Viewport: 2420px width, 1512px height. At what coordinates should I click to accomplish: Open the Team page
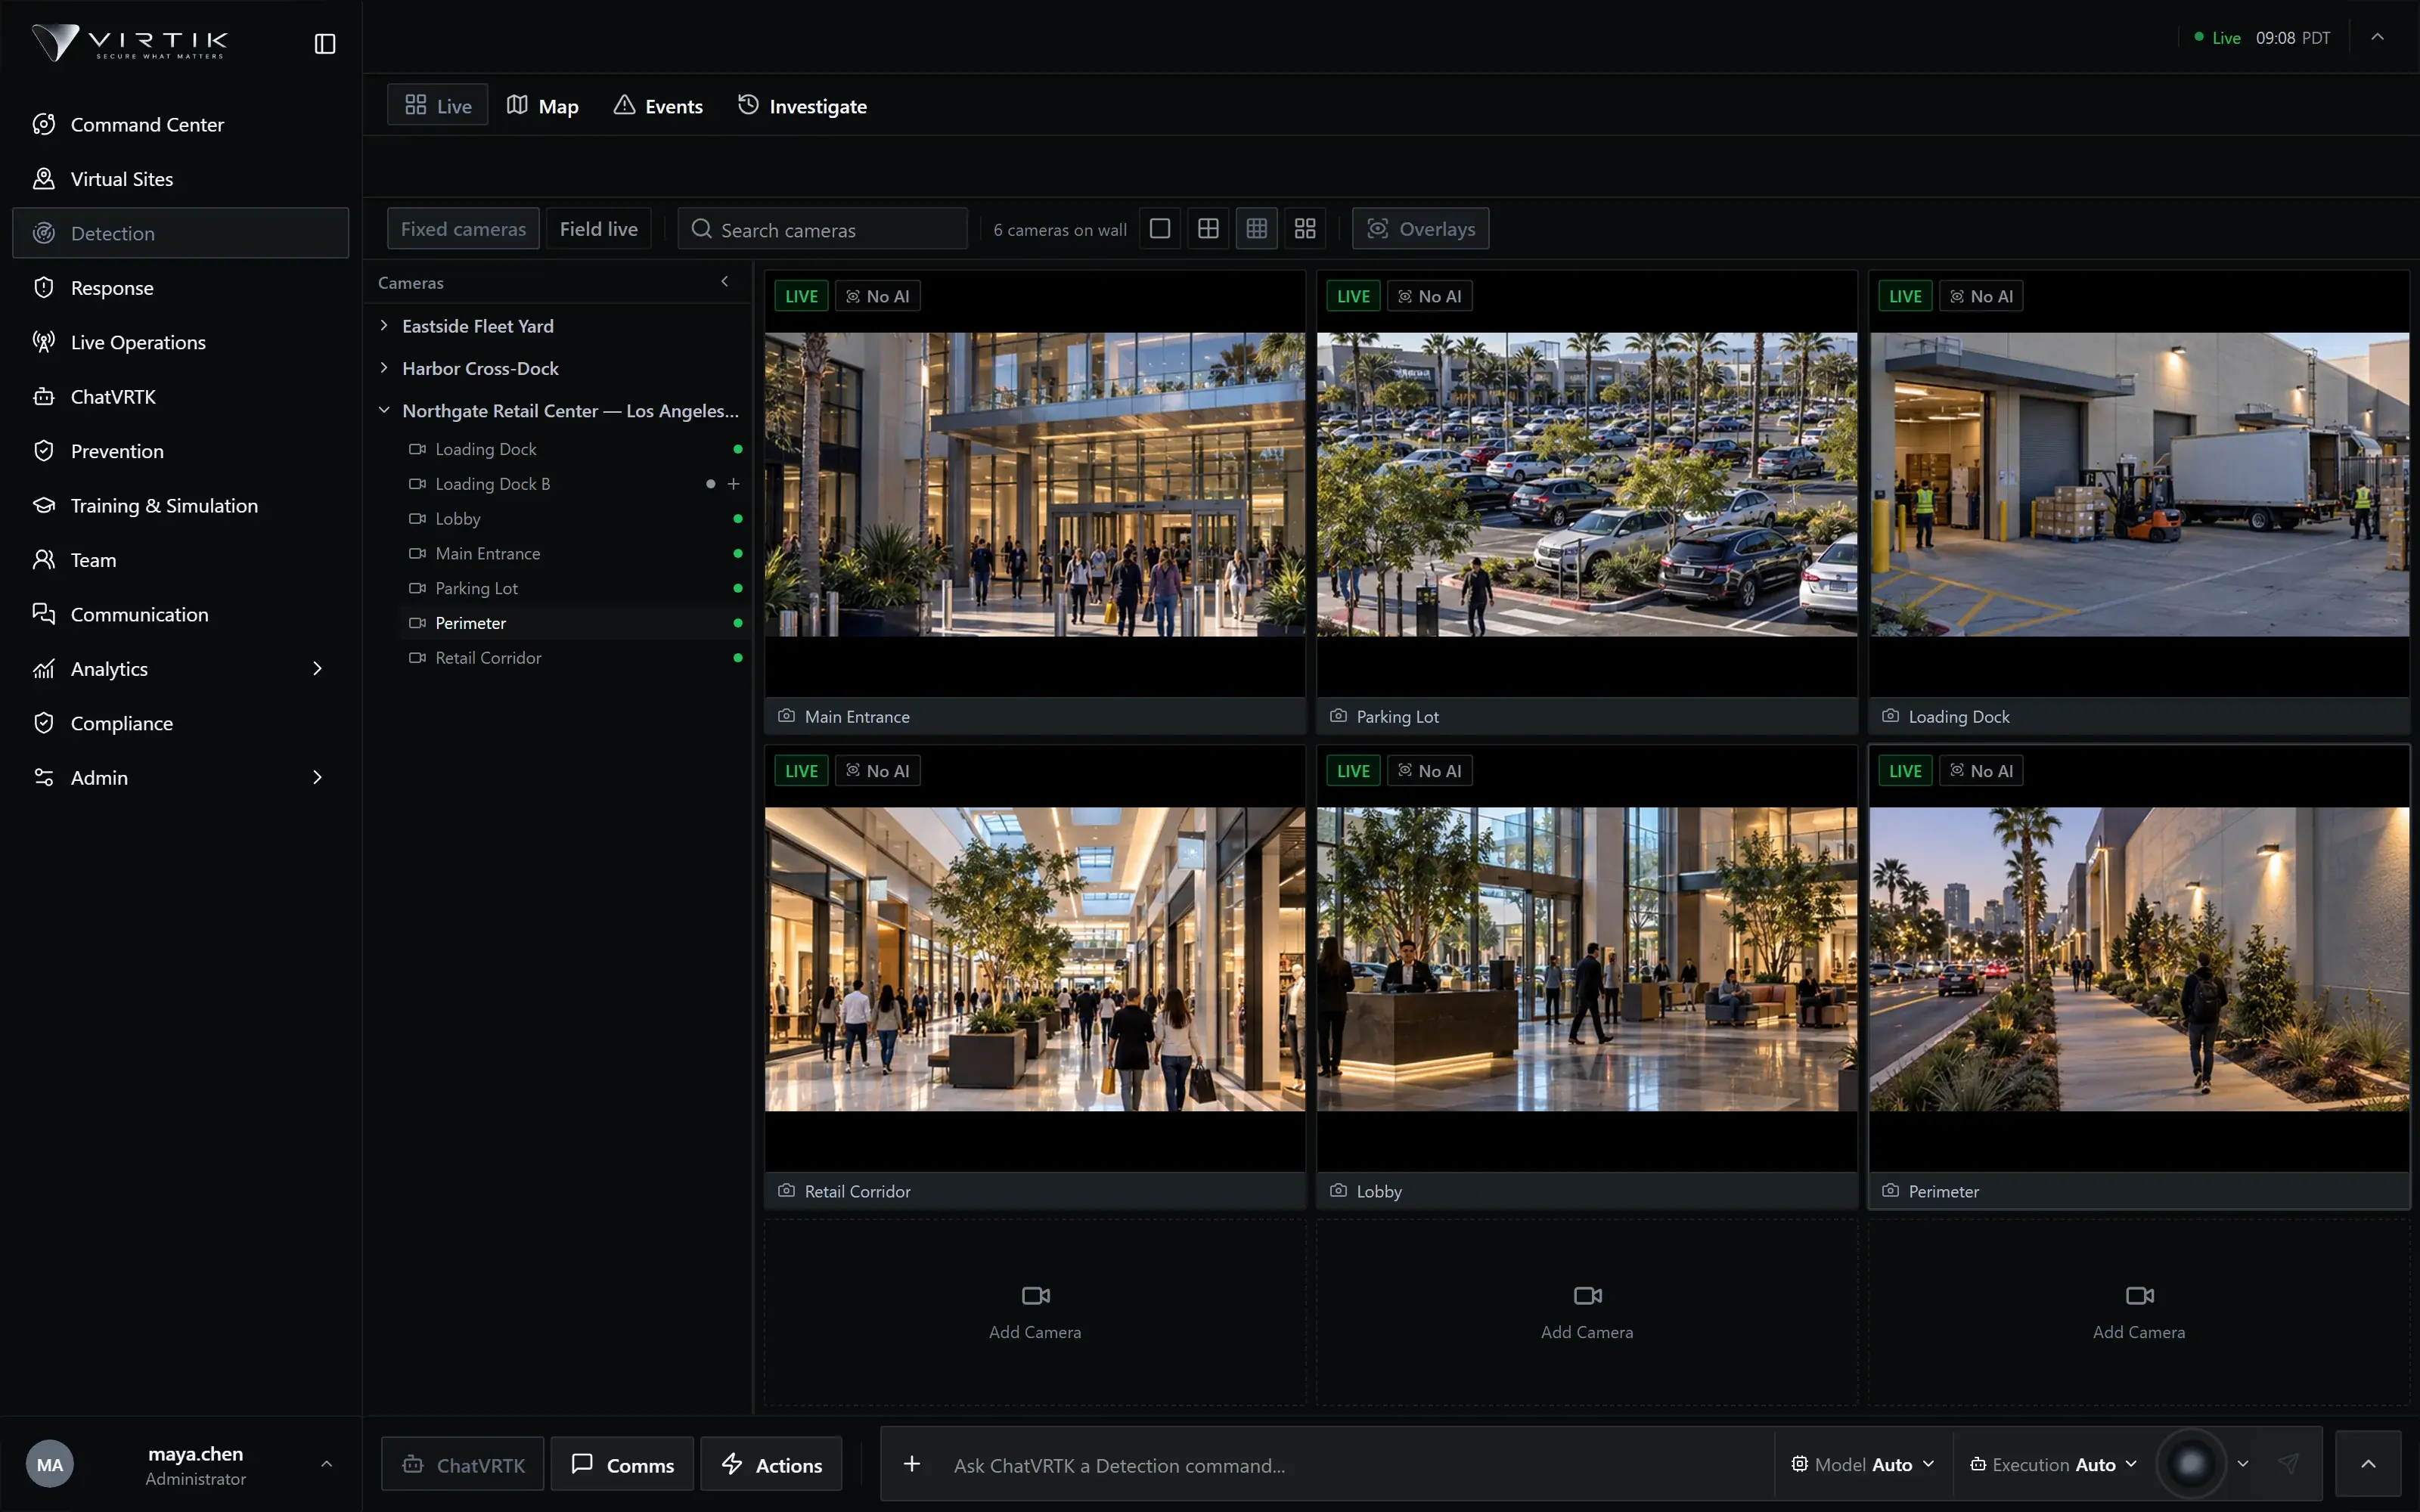[180, 560]
